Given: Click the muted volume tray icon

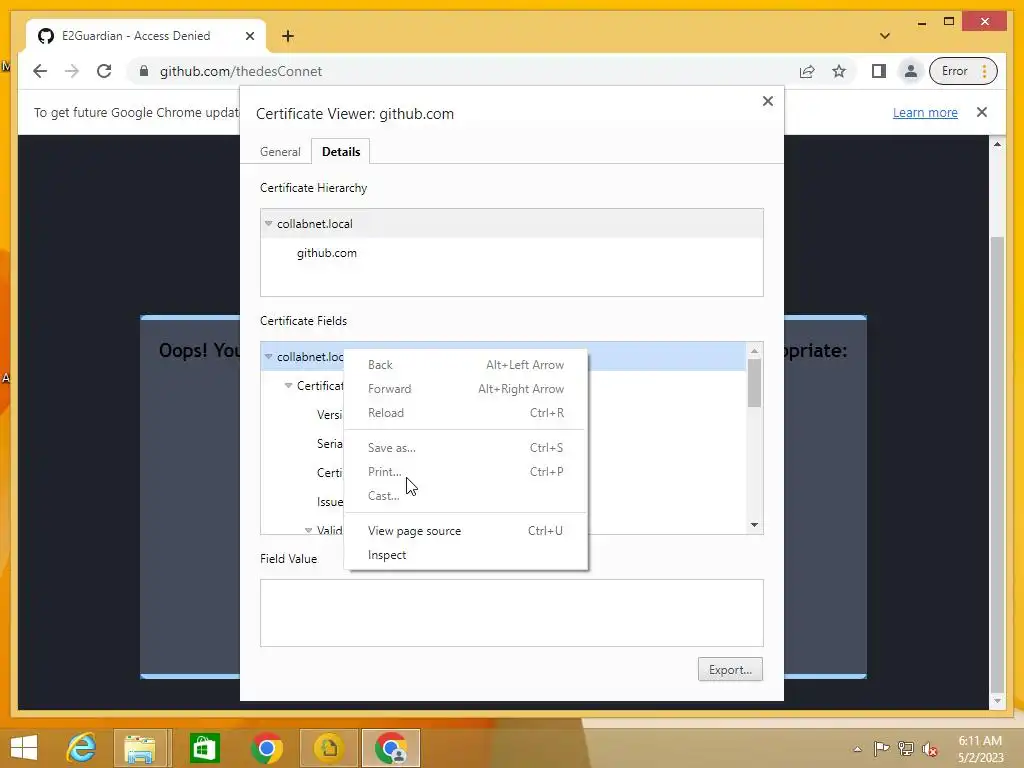Looking at the screenshot, I should click(x=930, y=749).
